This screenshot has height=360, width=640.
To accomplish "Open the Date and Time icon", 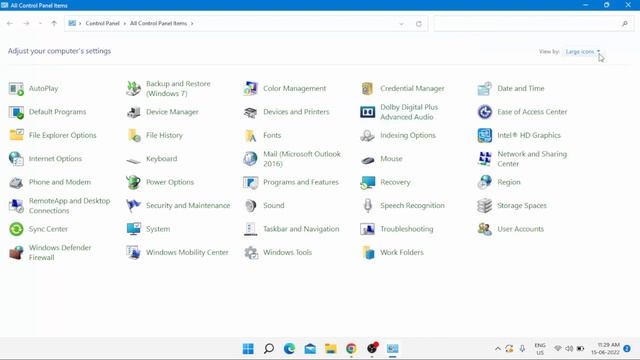I will click(484, 89).
